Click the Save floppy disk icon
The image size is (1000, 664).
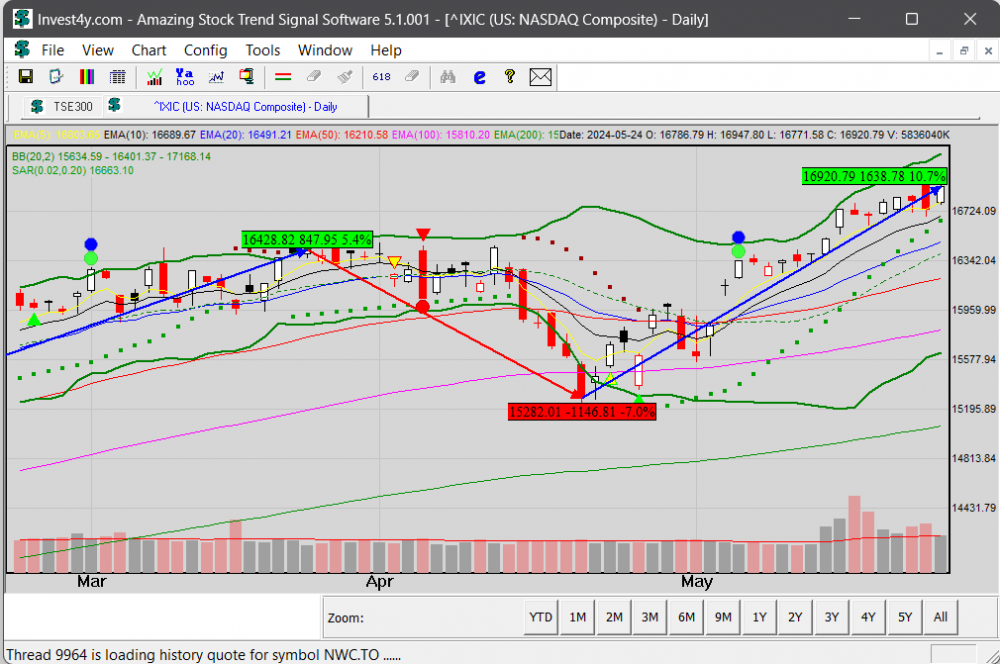(25, 77)
